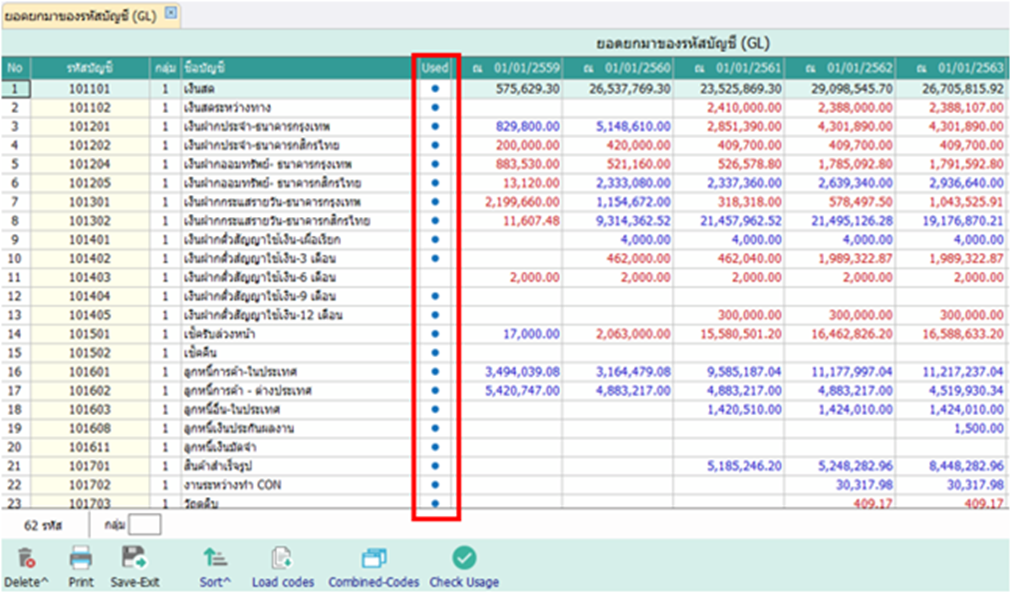Select account code 101603
The width and height of the screenshot is (1011, 593).
coord(90,409)
